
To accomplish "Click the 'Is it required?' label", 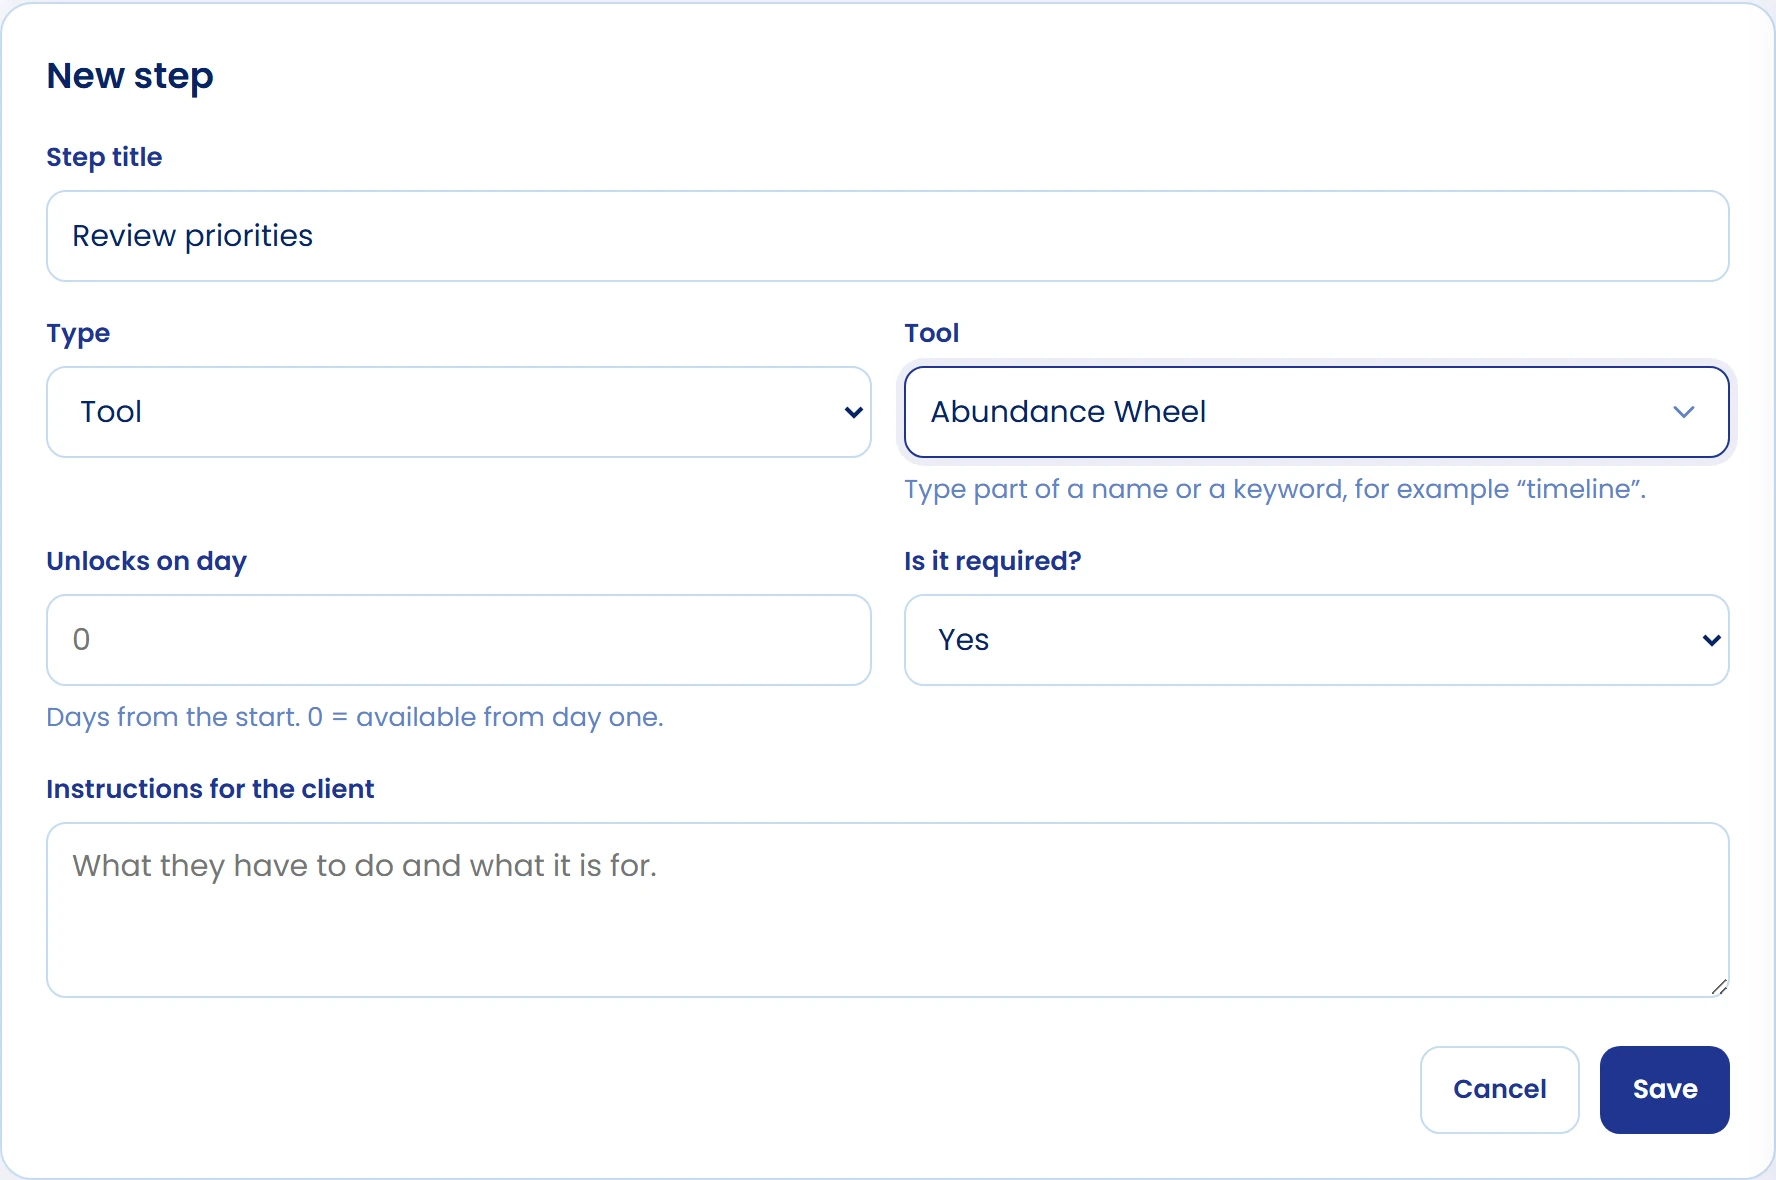I will (x=992, y=561).
